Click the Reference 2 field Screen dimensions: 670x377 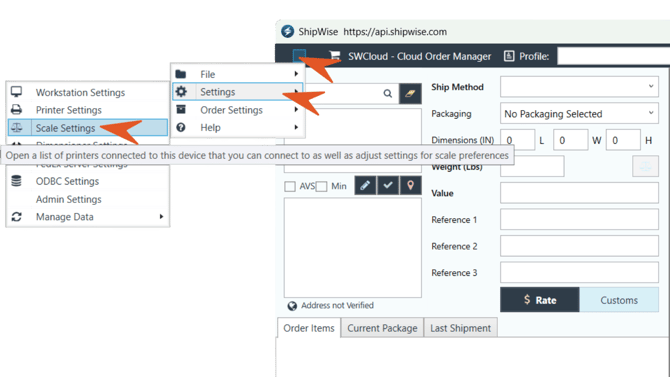point(579,246)
